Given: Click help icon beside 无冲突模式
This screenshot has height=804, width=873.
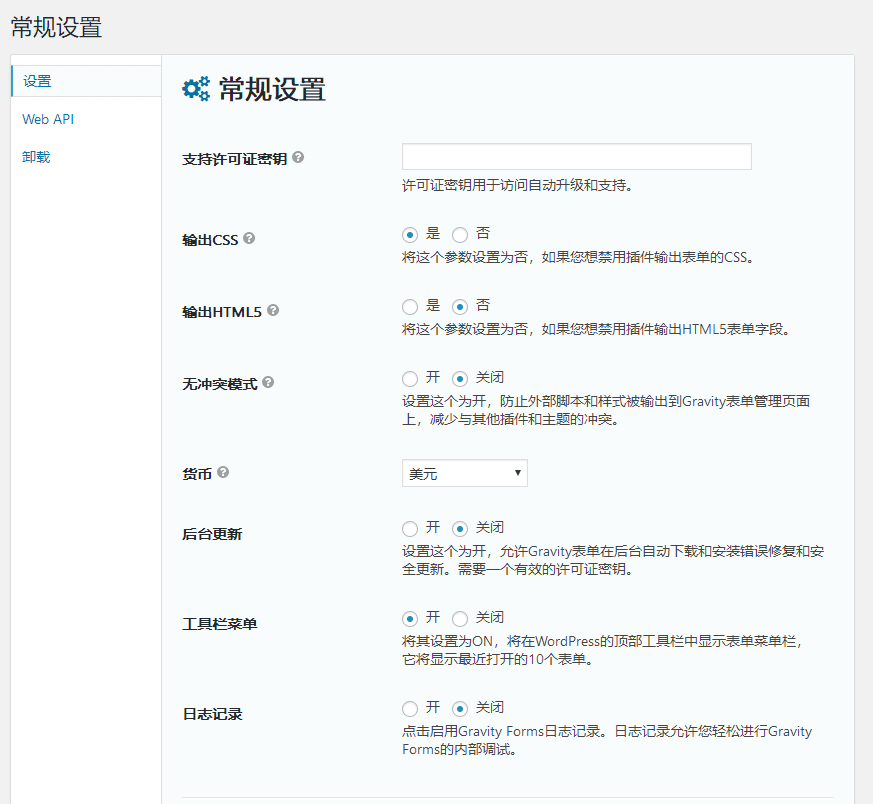Looking at the screenshot, I should coord(268,383).
